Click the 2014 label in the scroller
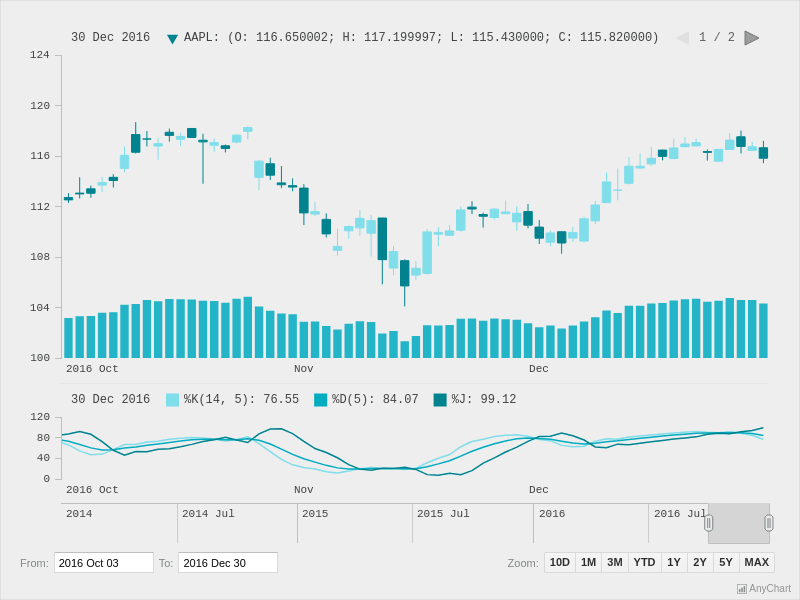This screenshot has width=800, height=600. click(79, 514)
